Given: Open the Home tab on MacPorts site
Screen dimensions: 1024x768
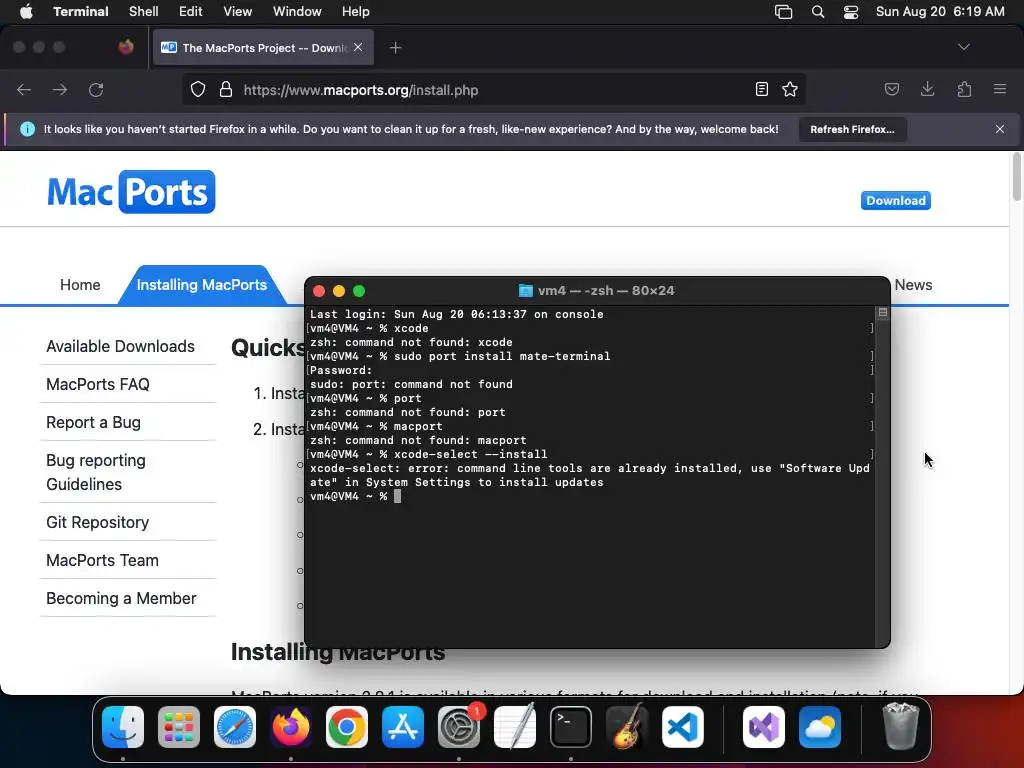Looking at the screenshot, I should pyautogui.click(x=80, y=285).
